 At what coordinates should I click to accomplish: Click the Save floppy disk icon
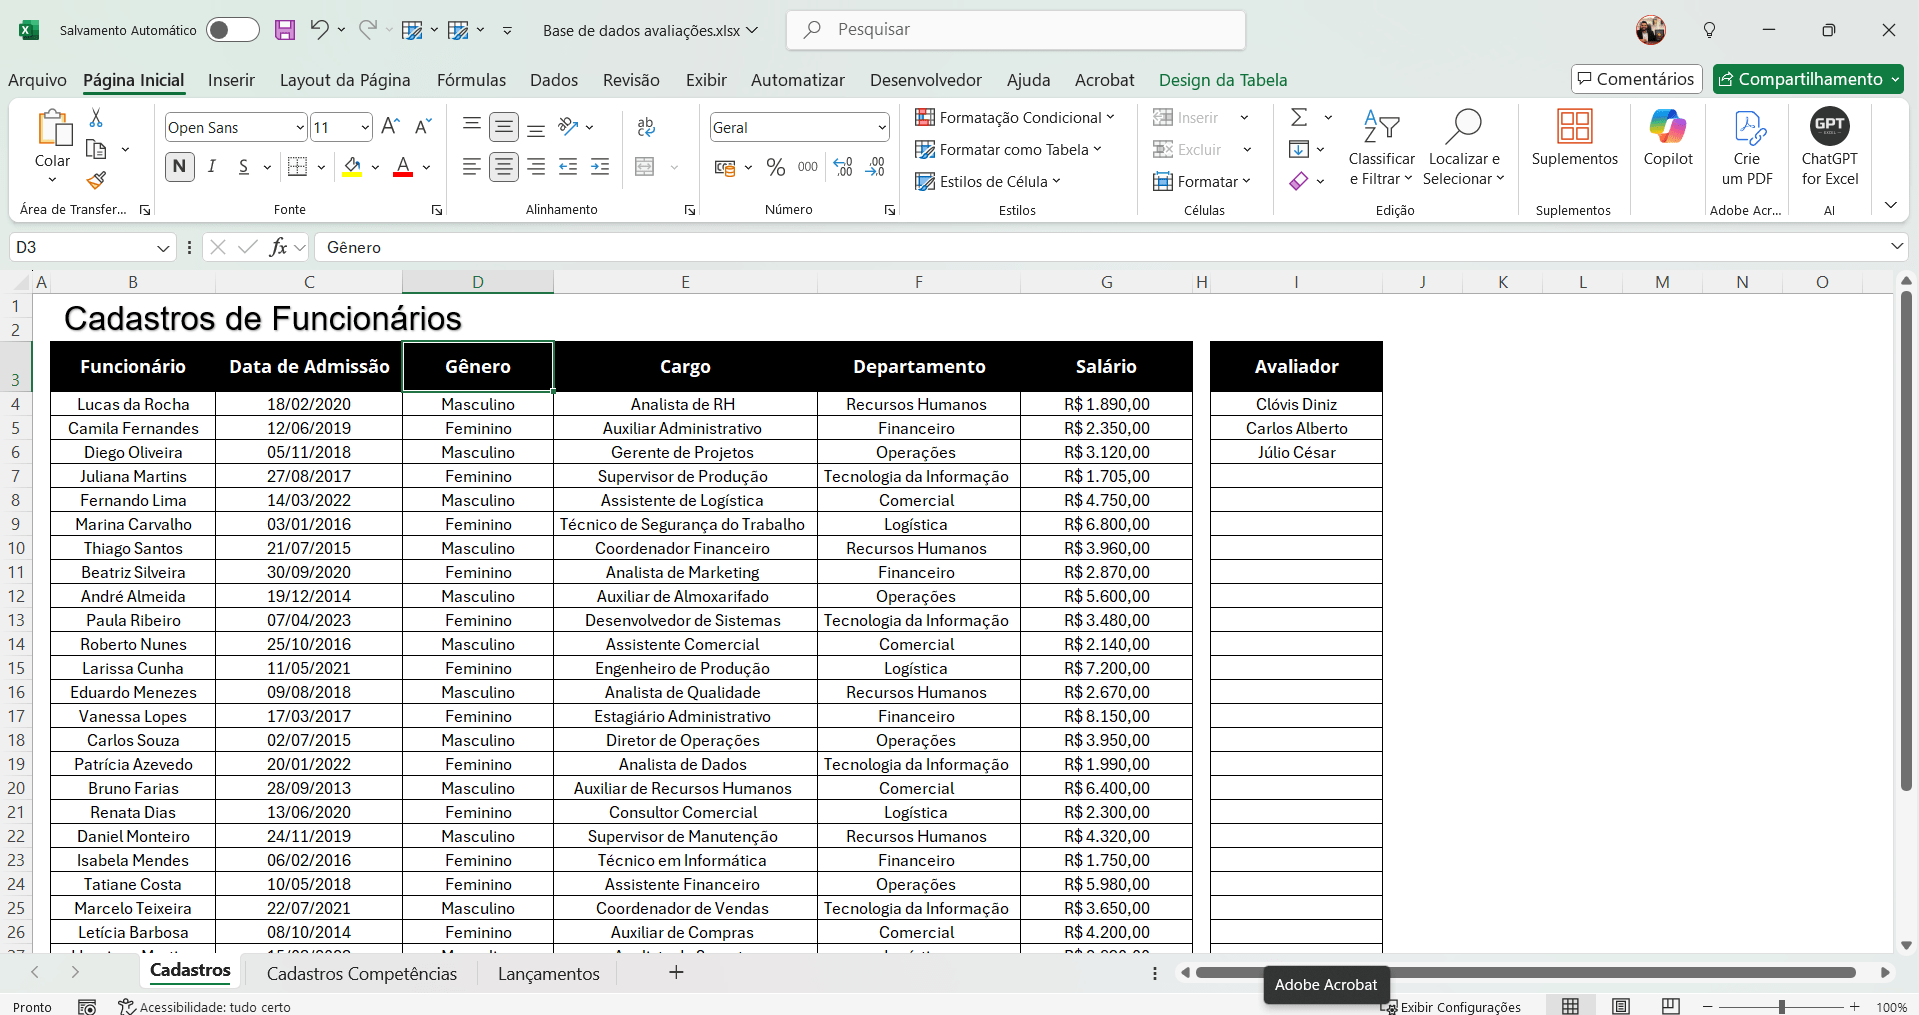(285, 30)
